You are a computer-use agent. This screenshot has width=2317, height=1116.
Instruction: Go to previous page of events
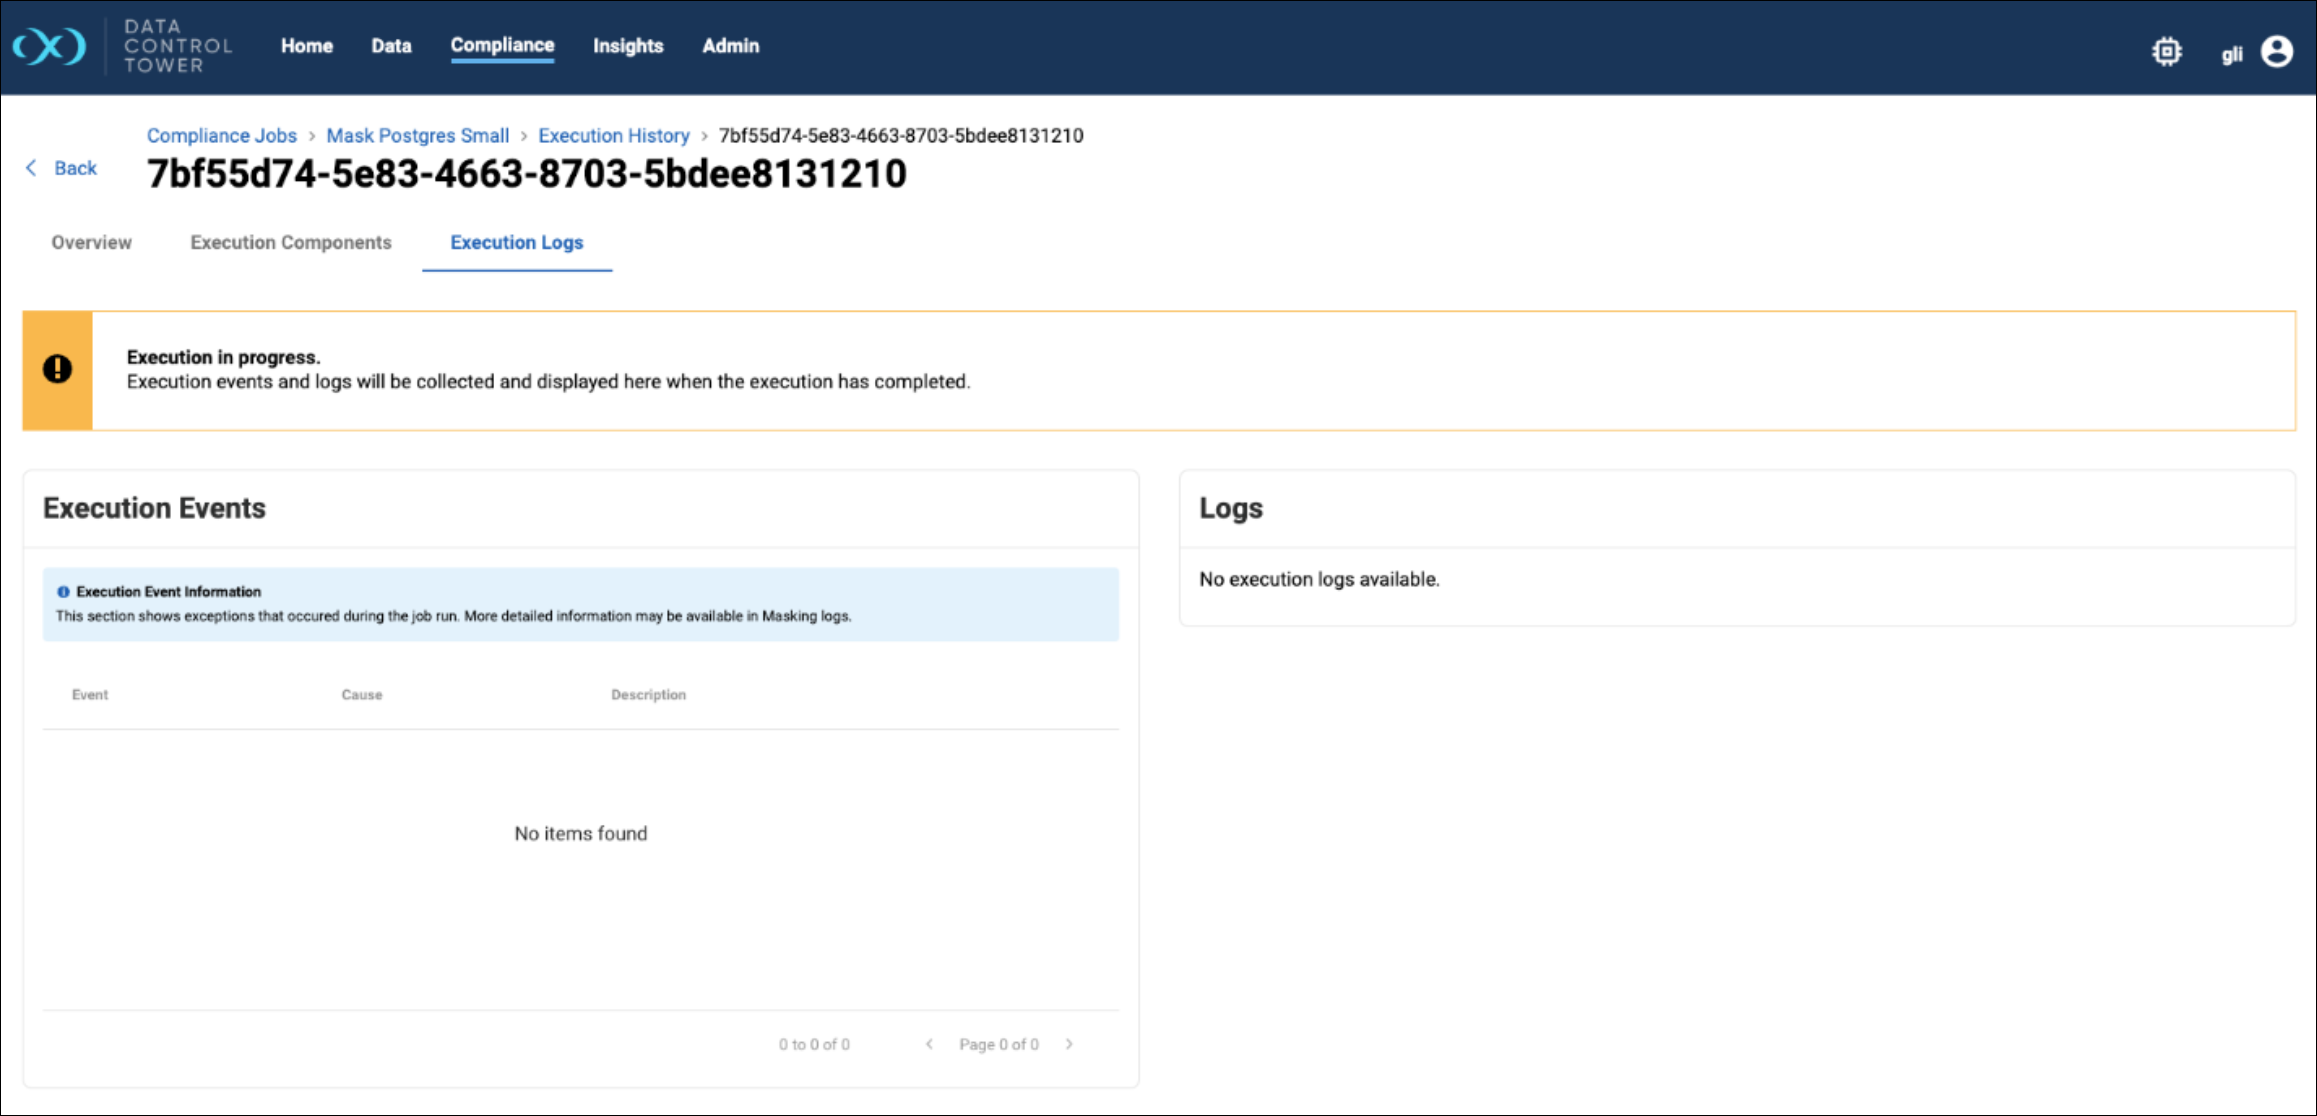tap(929, 1044)
